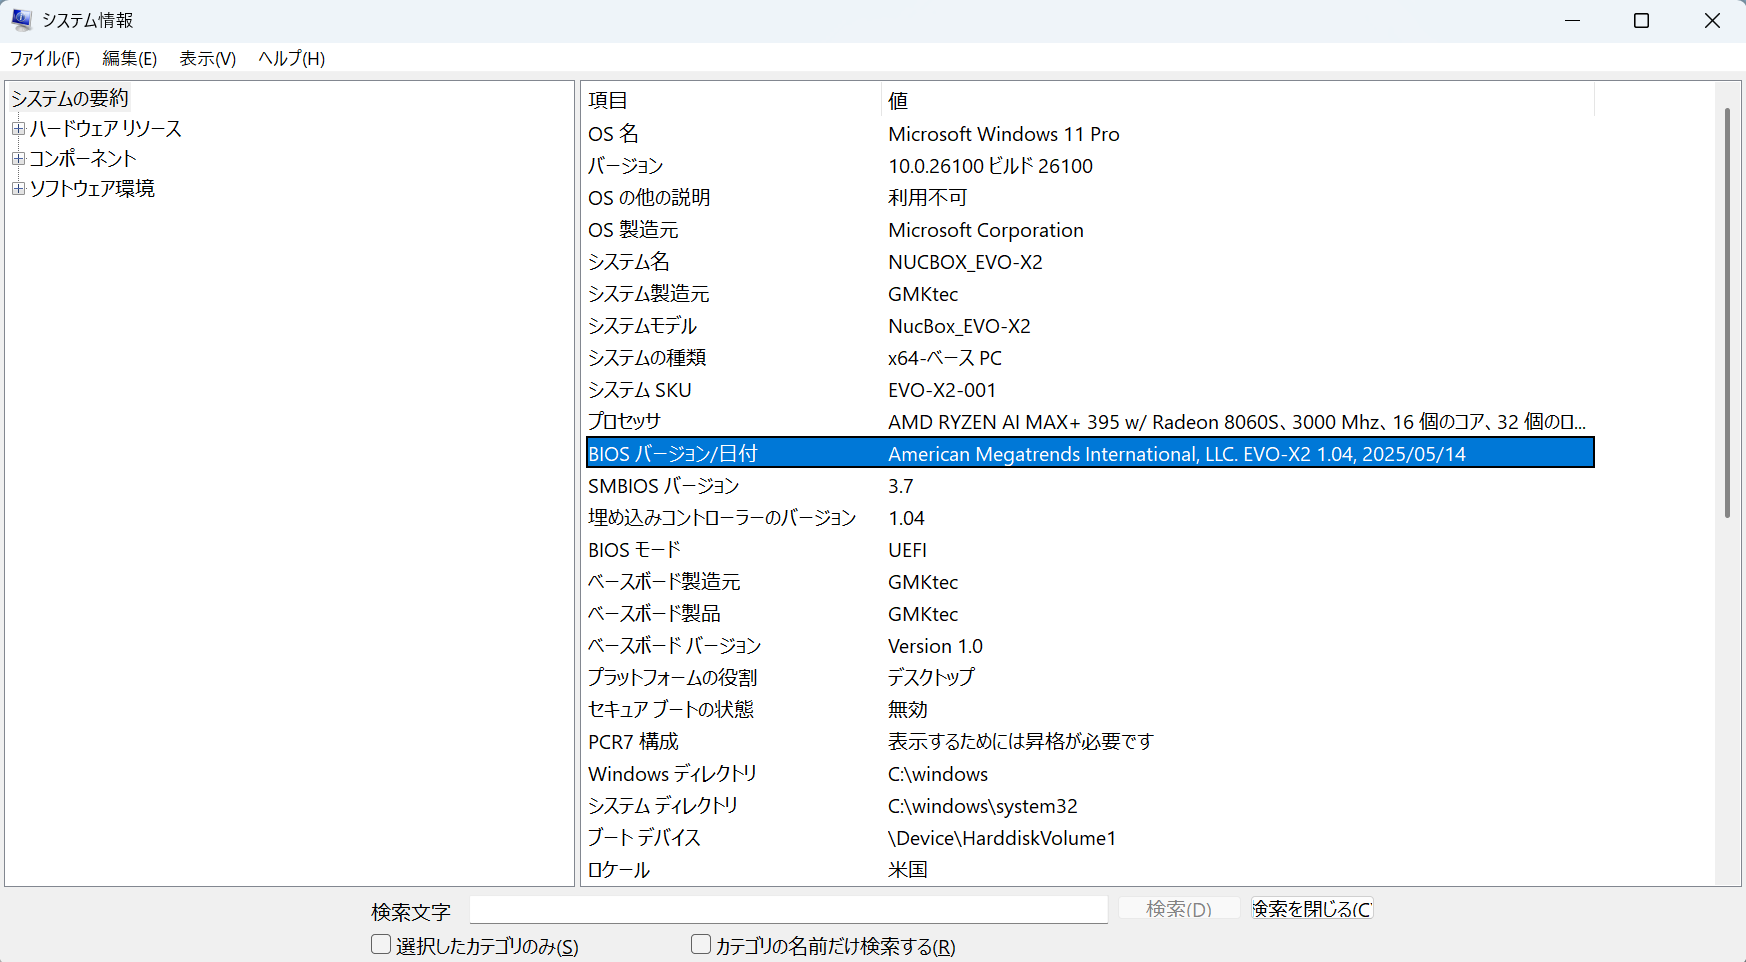Select the バージョン row label

point(626,166)
